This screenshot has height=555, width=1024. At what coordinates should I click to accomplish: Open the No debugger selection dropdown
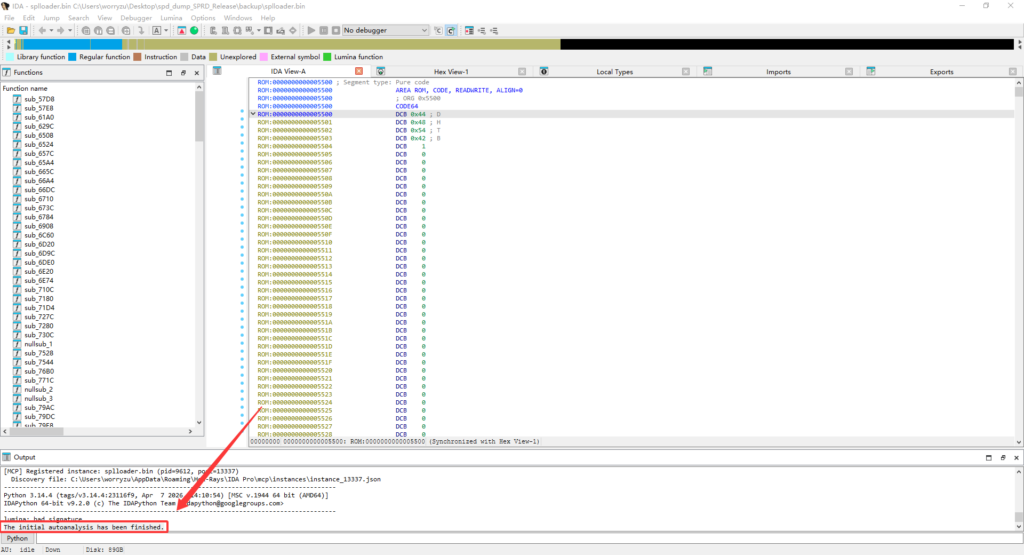tap(386, 31)
